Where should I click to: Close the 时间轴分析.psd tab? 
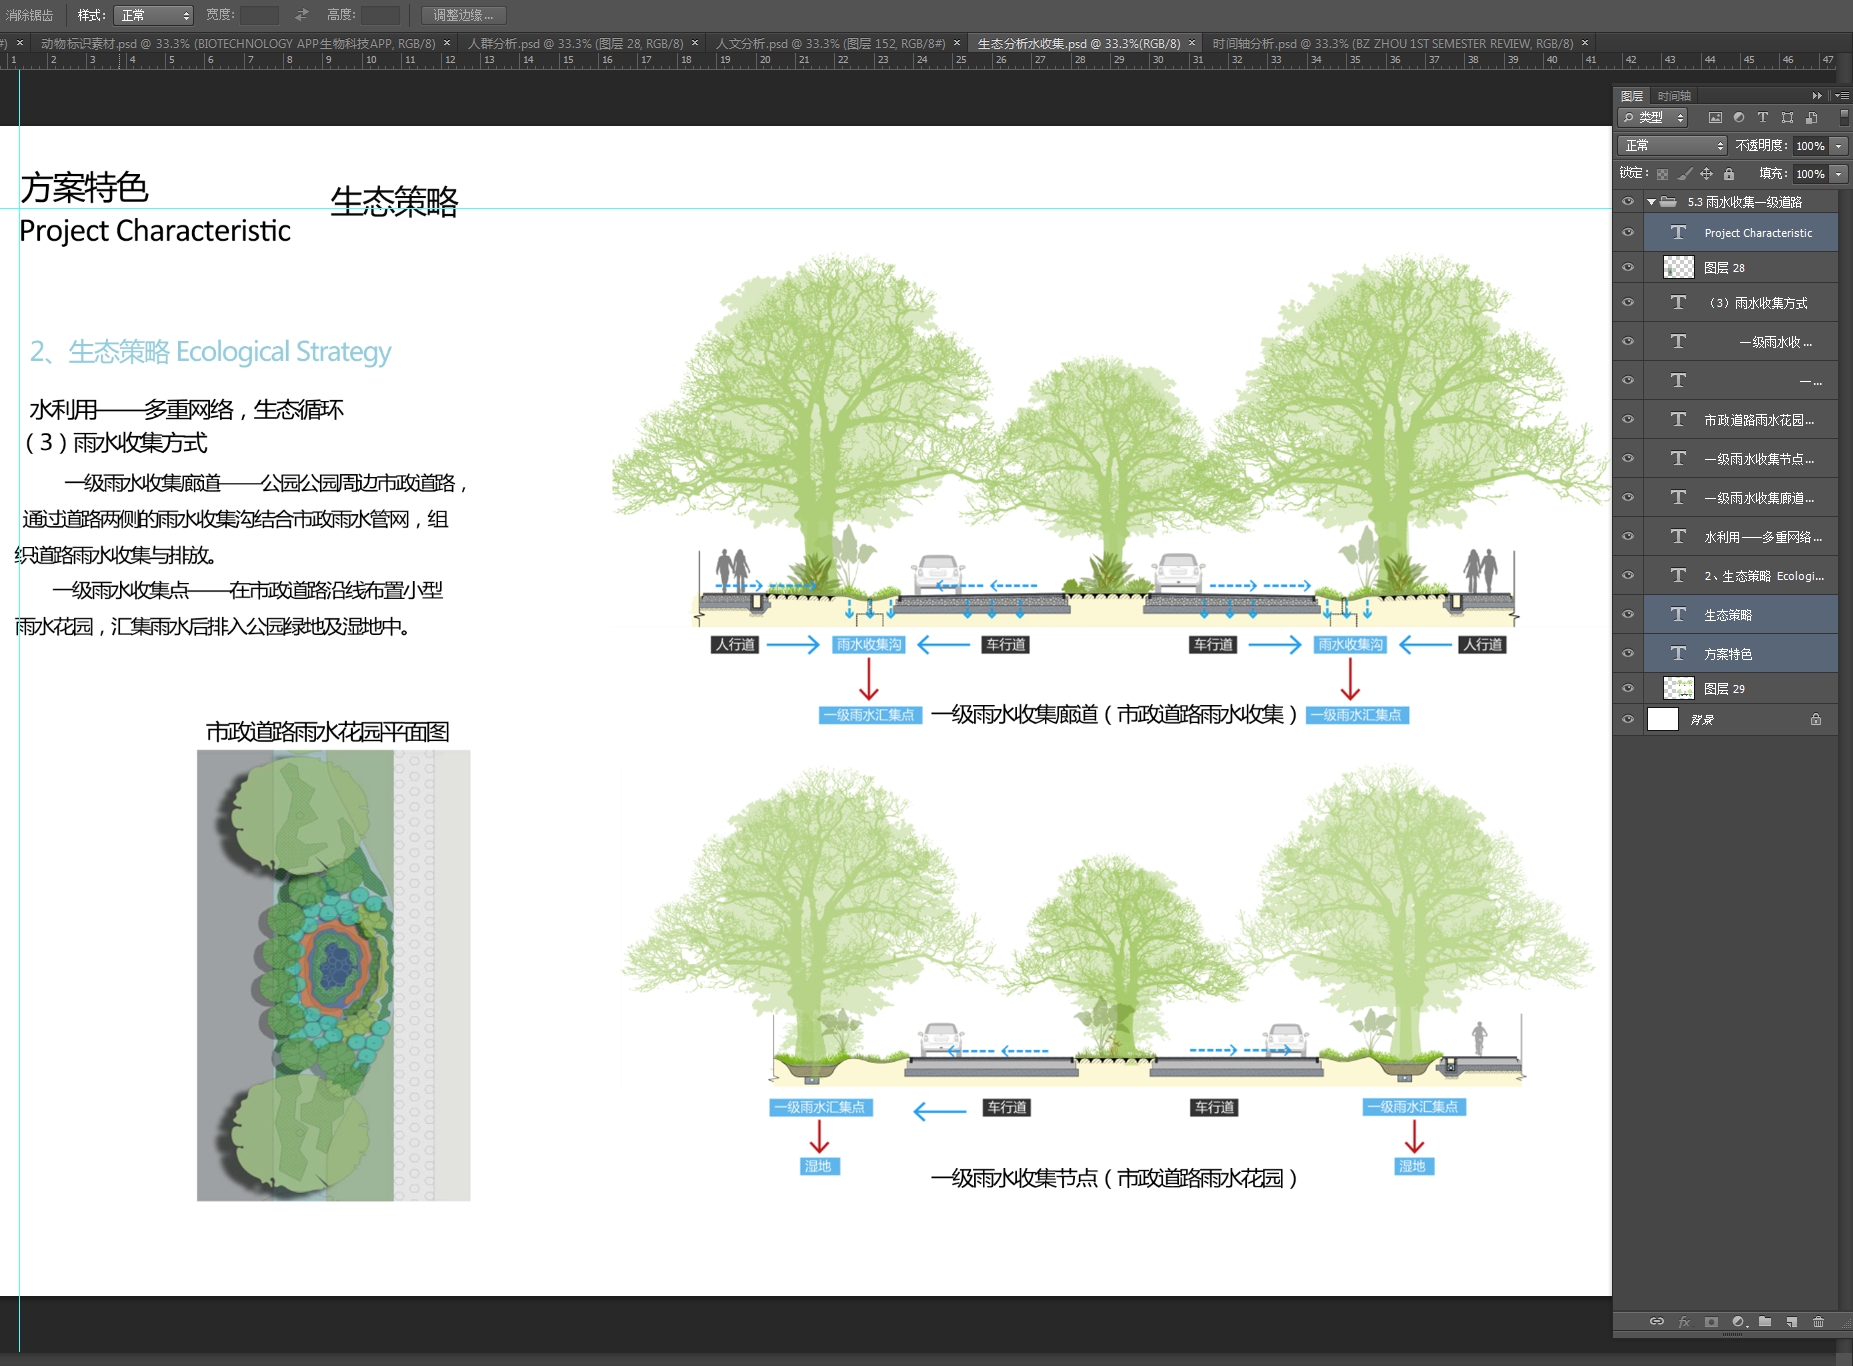pos(1585,43)
